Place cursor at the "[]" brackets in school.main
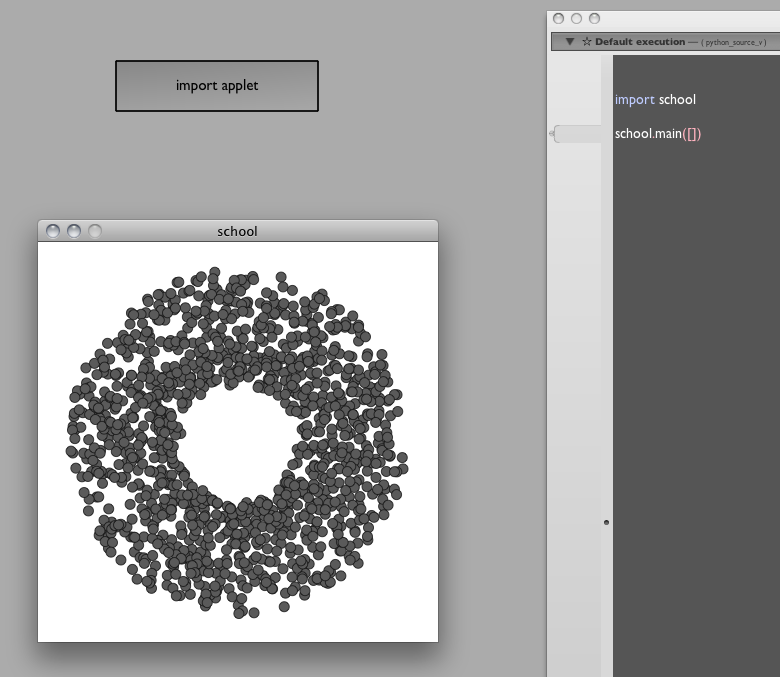Image resolution: width=780 pixels, height=677 pixels. click(x=692, y=134)
